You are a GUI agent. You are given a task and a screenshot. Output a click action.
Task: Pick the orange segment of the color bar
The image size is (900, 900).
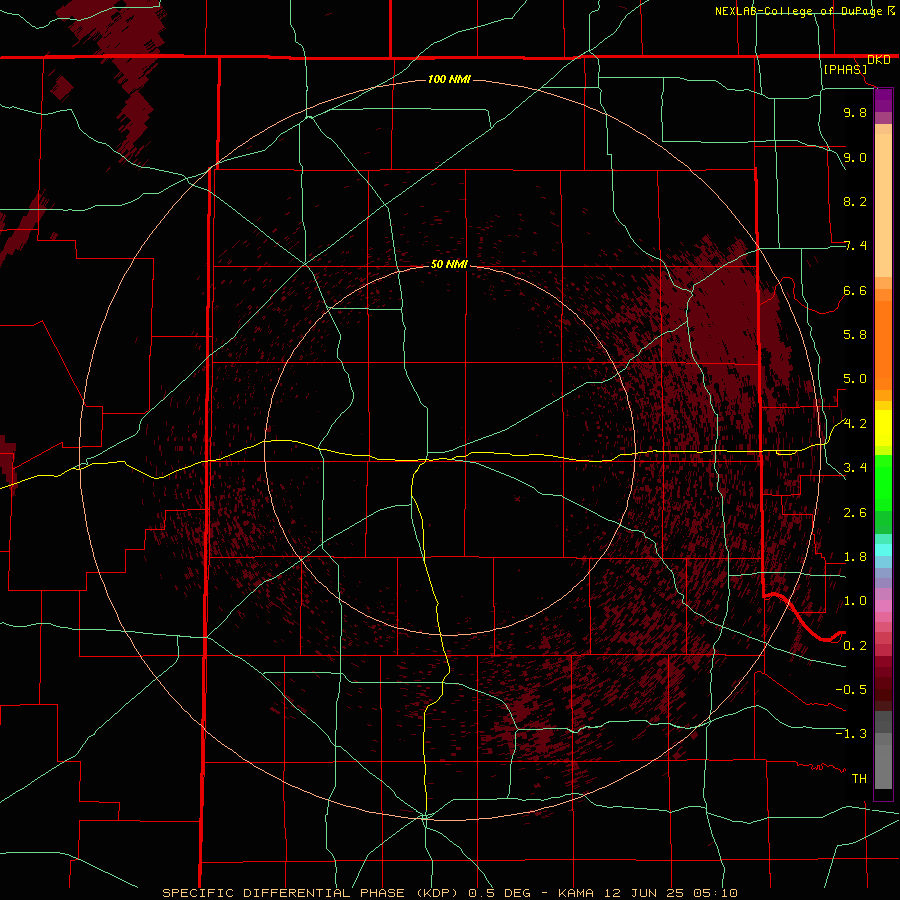pos(883,346)
